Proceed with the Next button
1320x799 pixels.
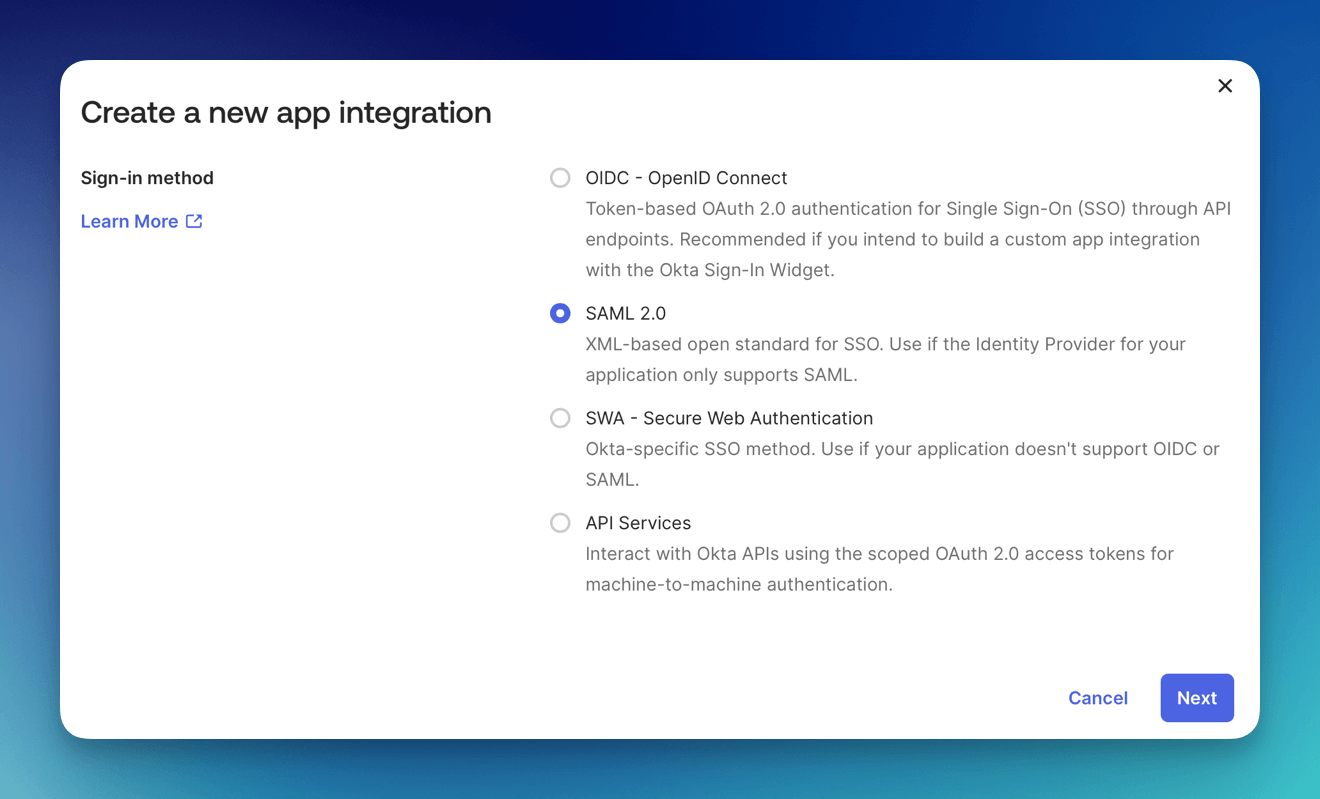(1197, 698)
